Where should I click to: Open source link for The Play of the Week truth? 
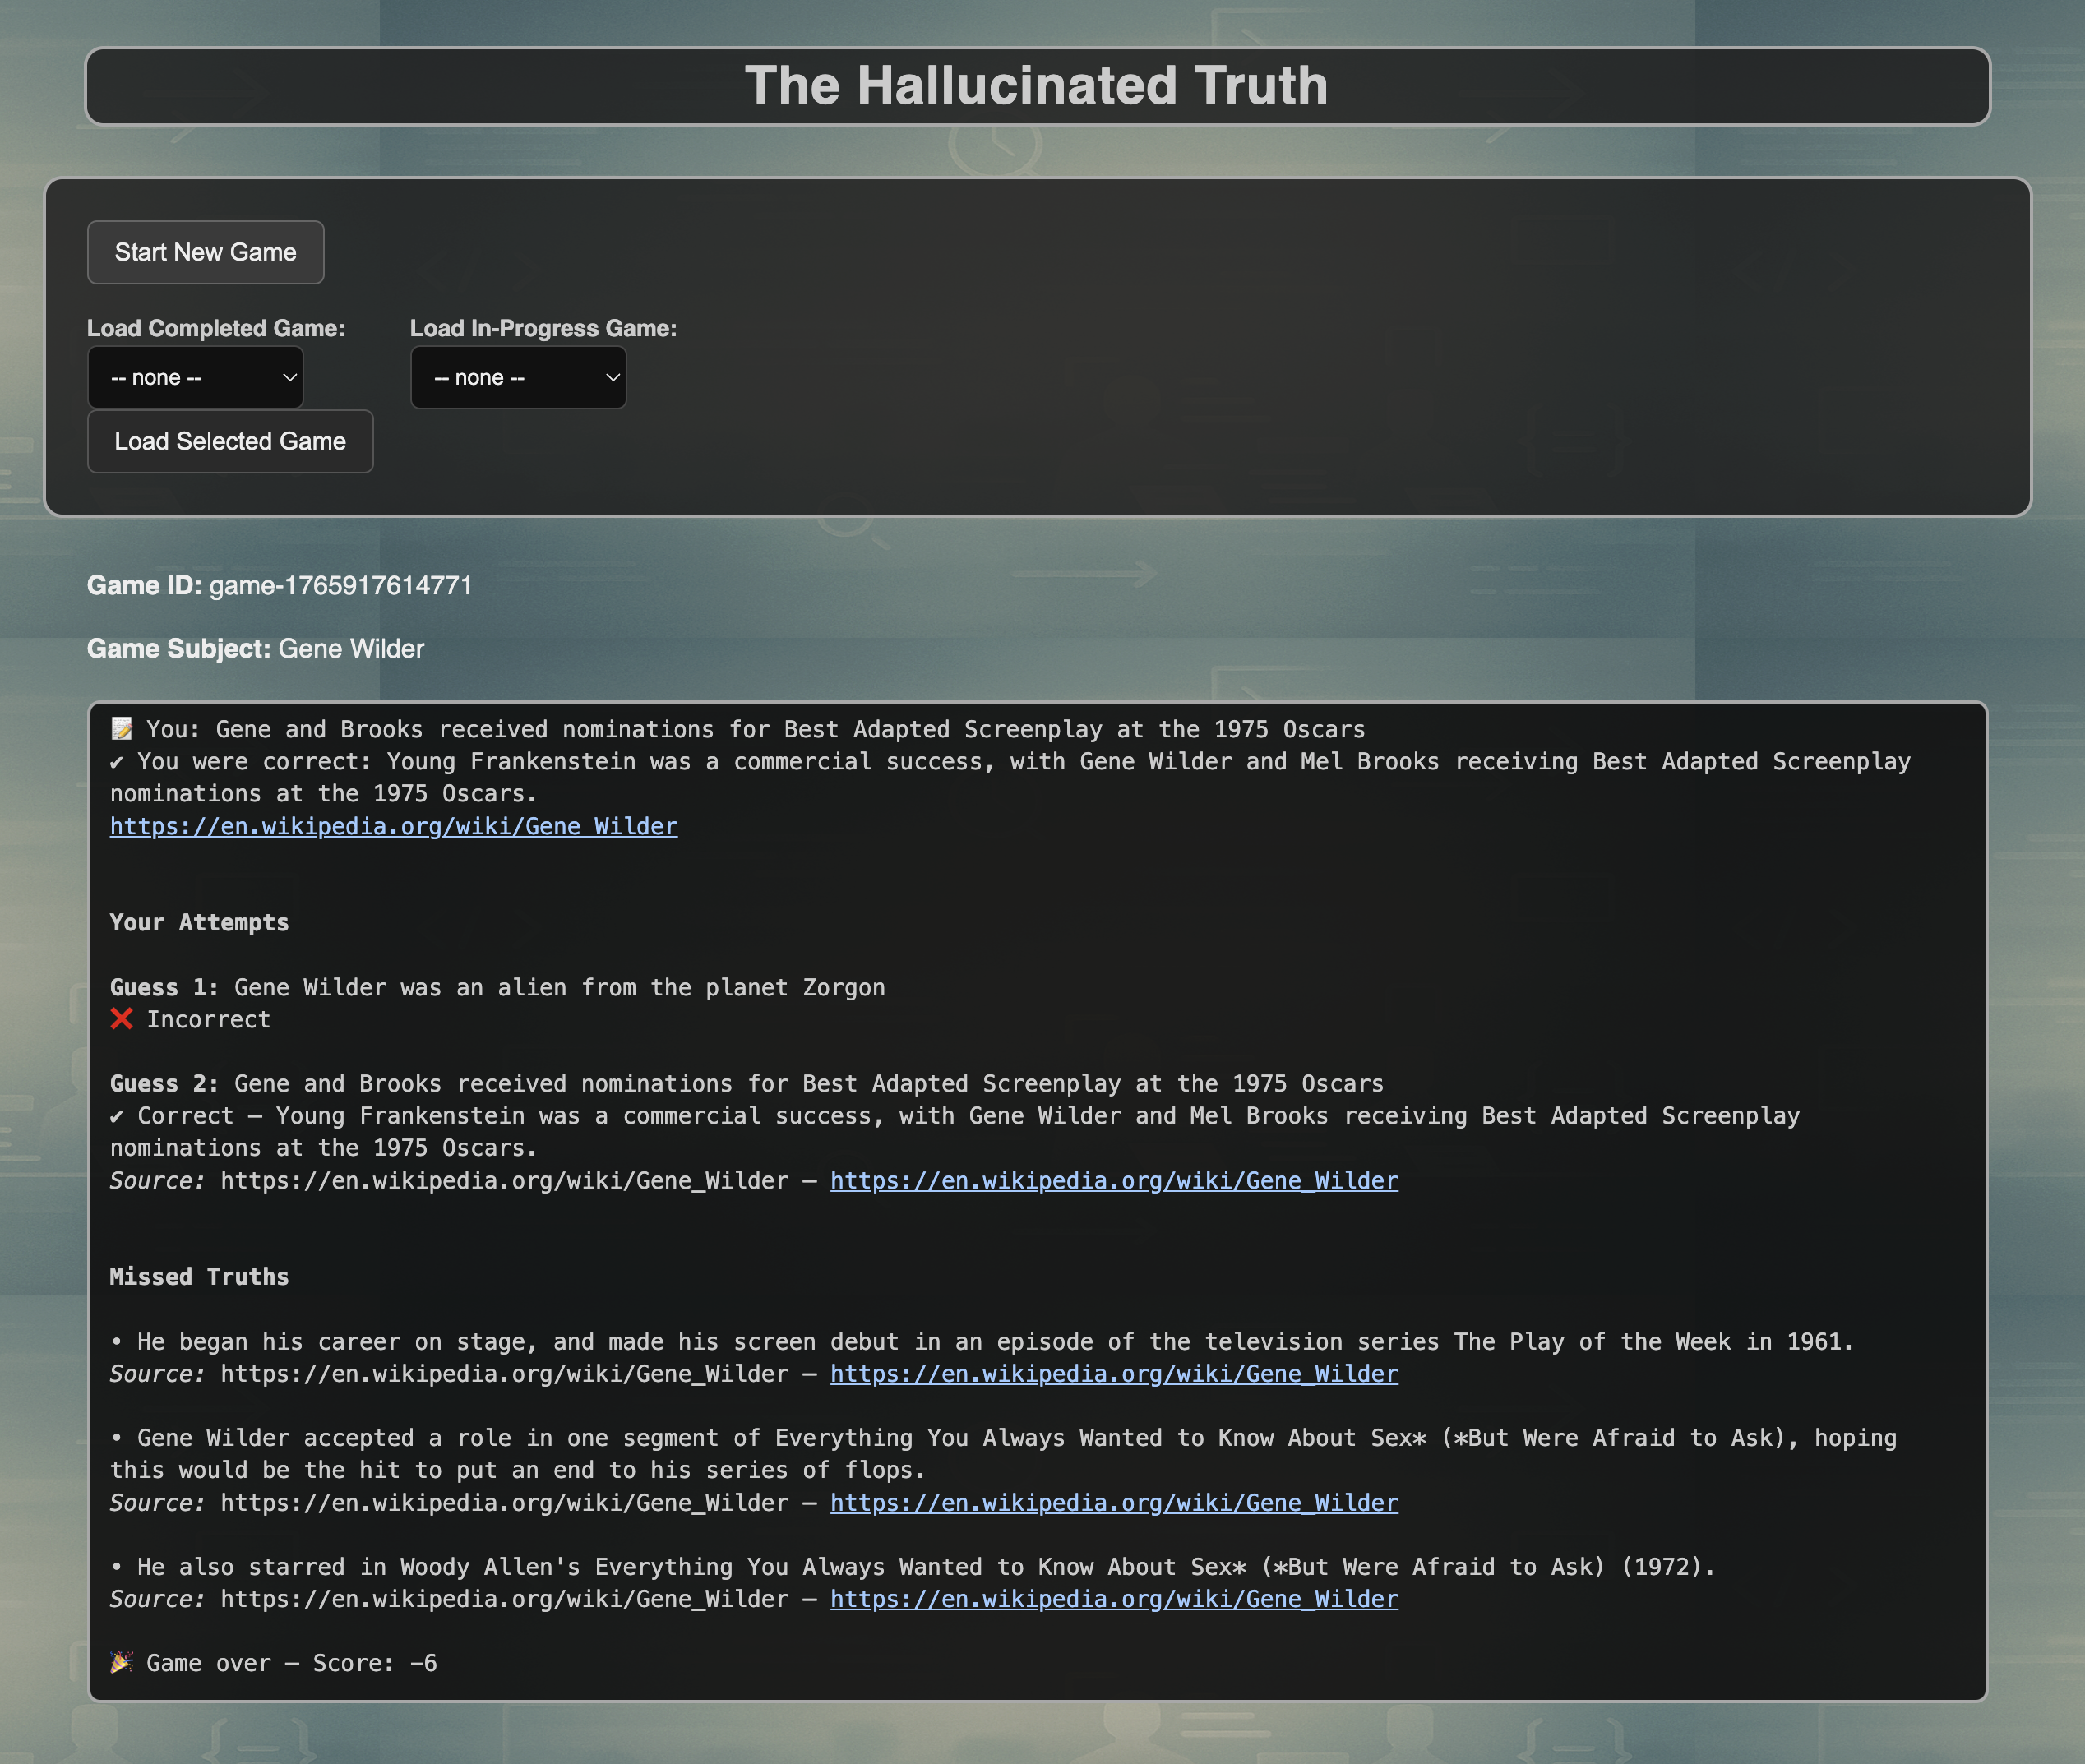click(1114, 1373)
